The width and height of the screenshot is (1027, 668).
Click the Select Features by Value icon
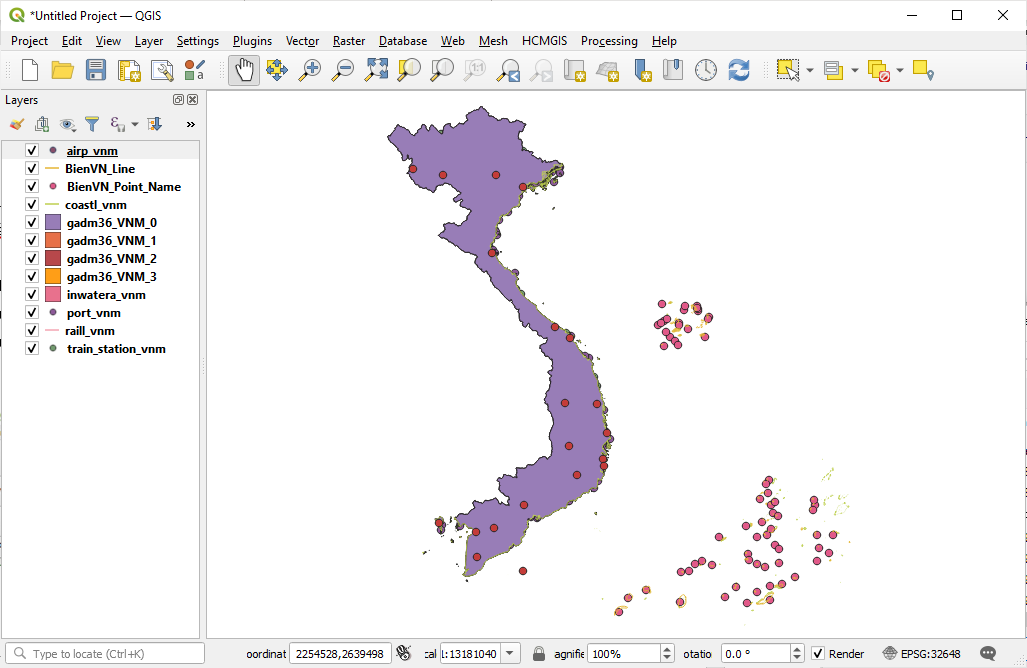point(833,70)
